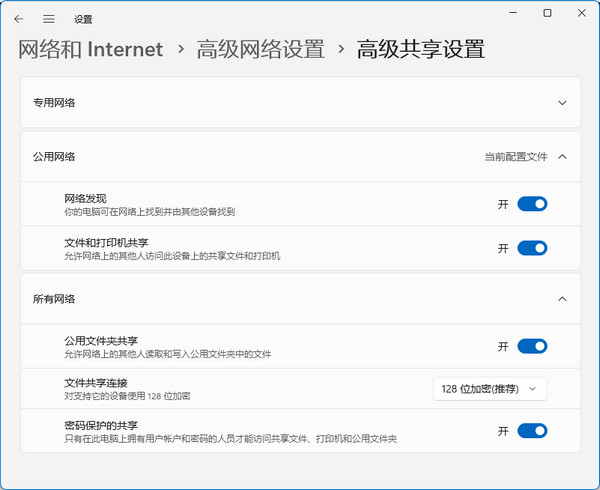Maximize the Settings window
The height and width of the screenshot is (490, 600).
pyautogui.click(x=547, y=13)
